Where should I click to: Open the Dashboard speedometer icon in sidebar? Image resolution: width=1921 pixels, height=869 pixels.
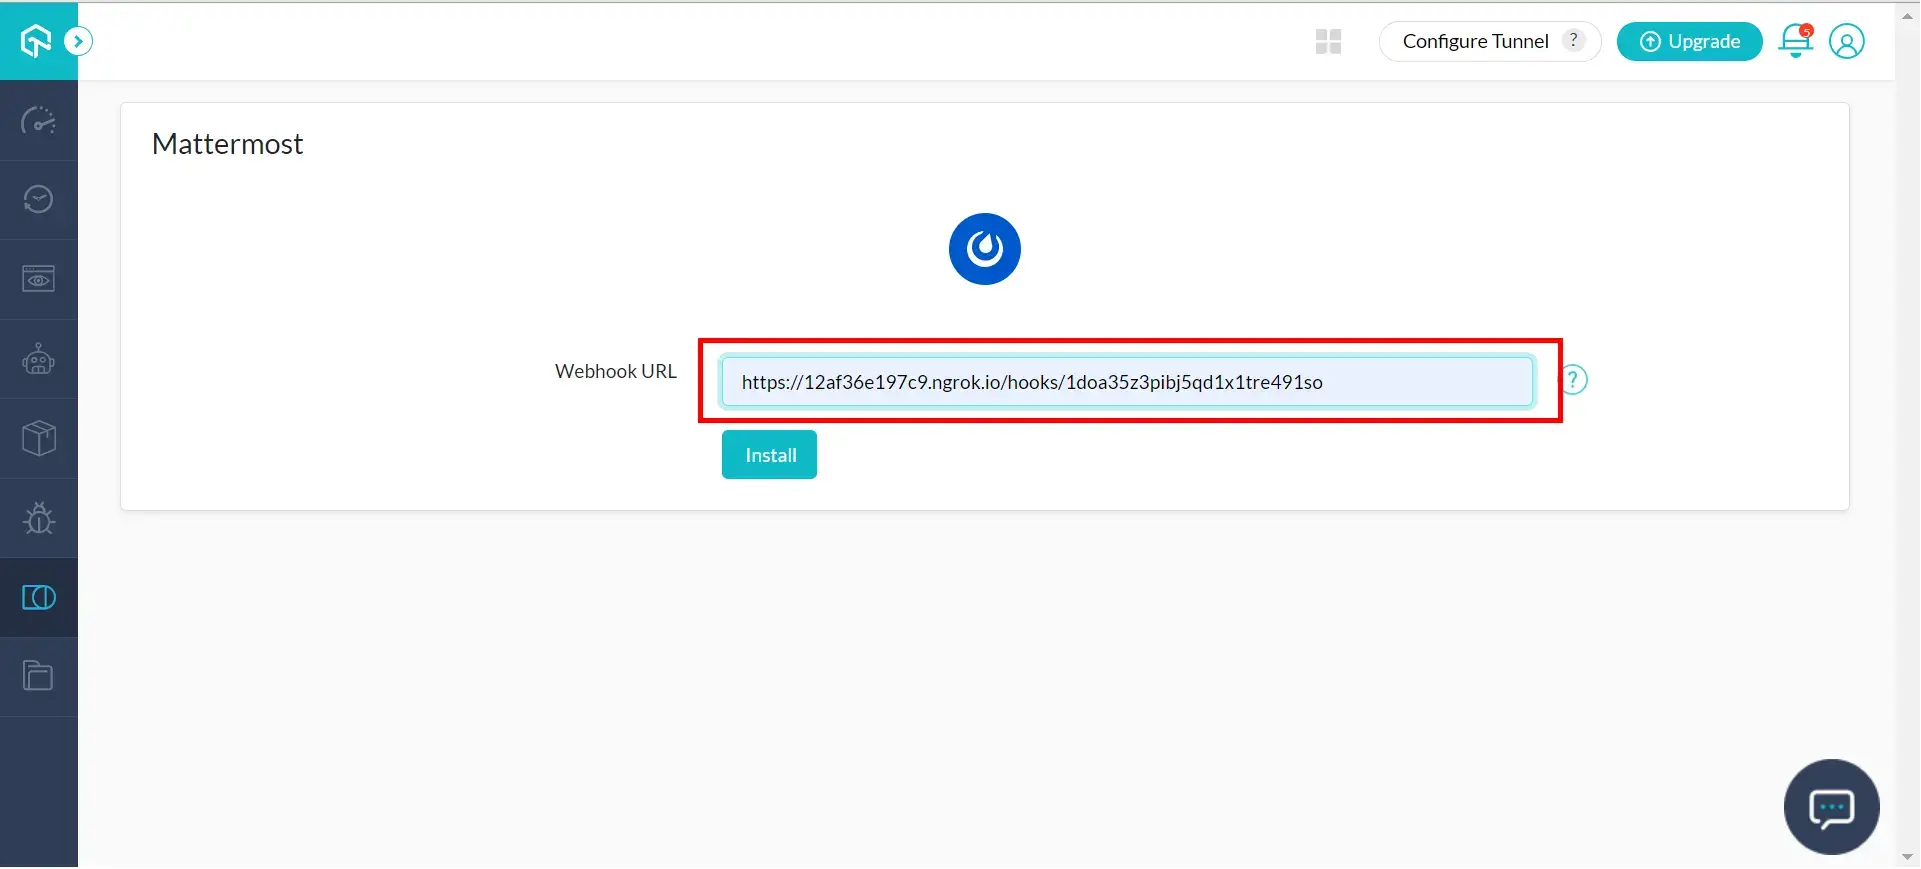(38, 121)
